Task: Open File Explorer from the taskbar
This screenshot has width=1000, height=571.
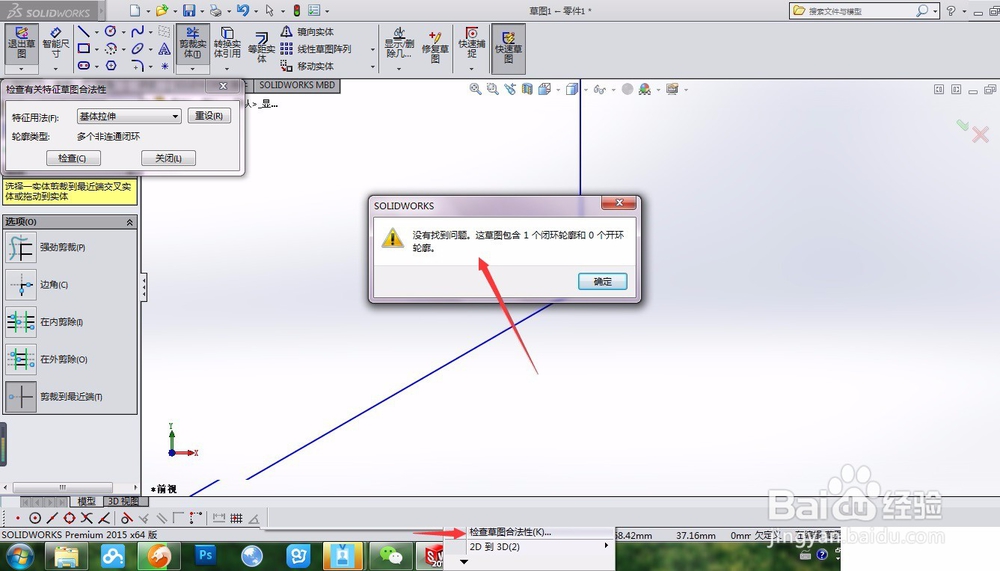Action: coord(66,556)
